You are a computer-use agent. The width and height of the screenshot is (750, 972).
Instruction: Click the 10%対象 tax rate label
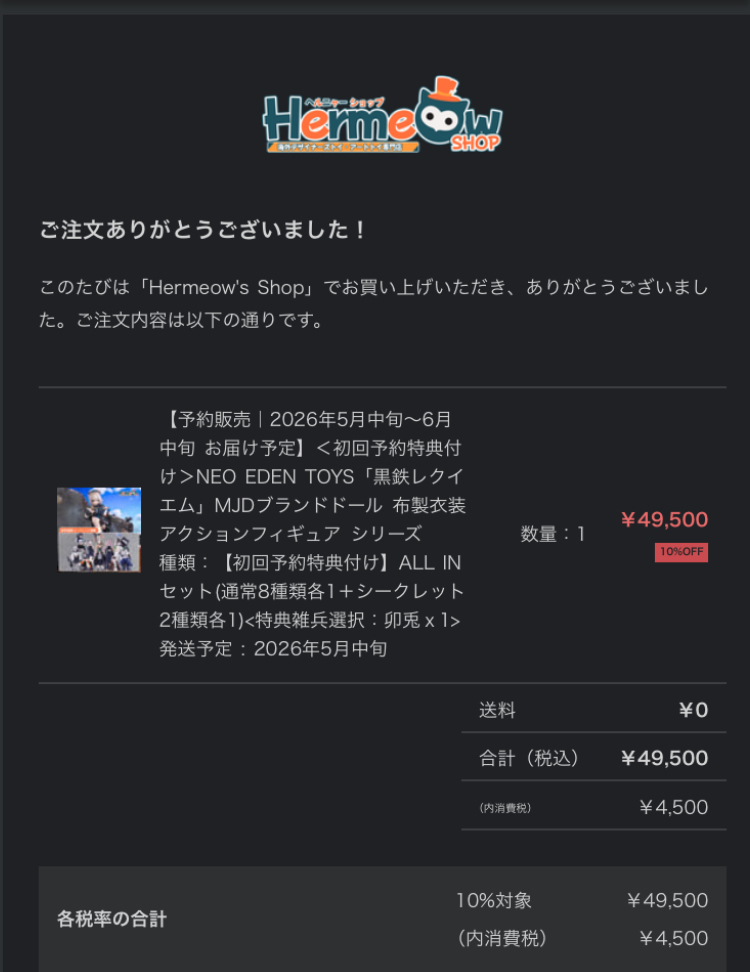click(494, 900)
